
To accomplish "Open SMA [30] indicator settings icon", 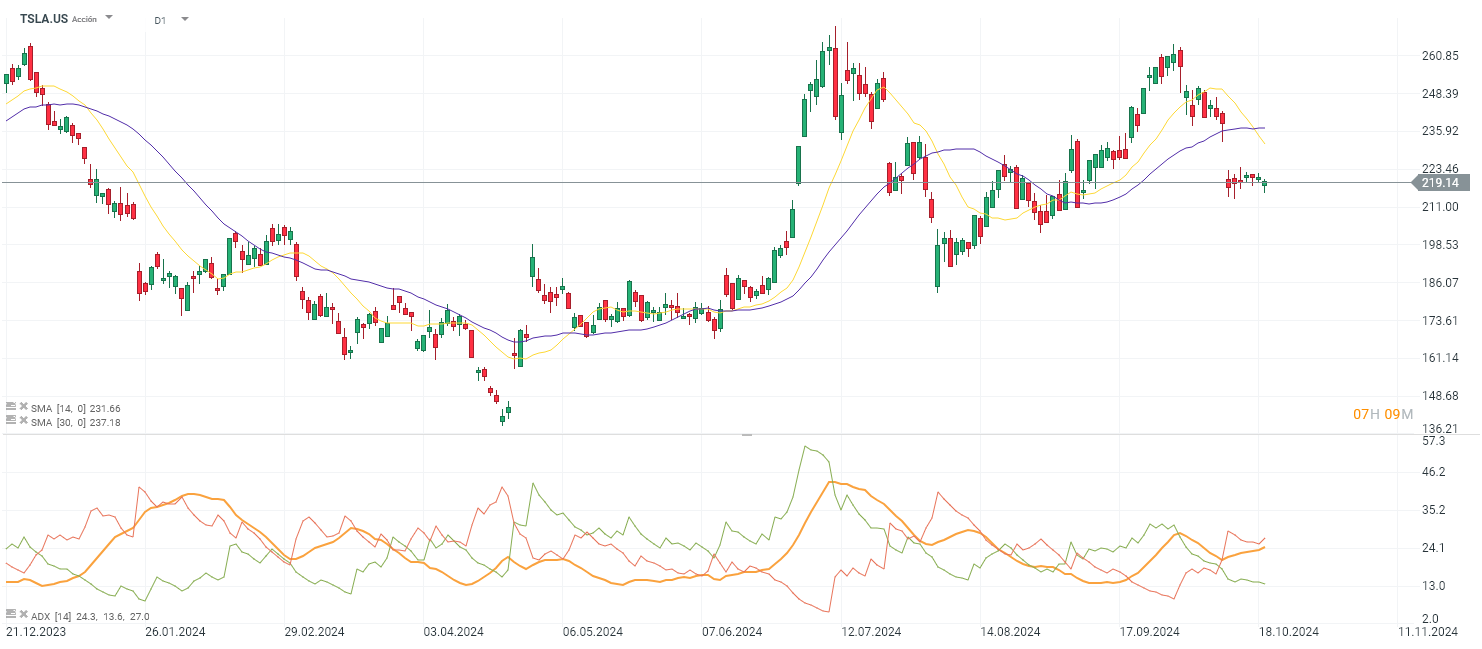I will [x=10, y=421].
